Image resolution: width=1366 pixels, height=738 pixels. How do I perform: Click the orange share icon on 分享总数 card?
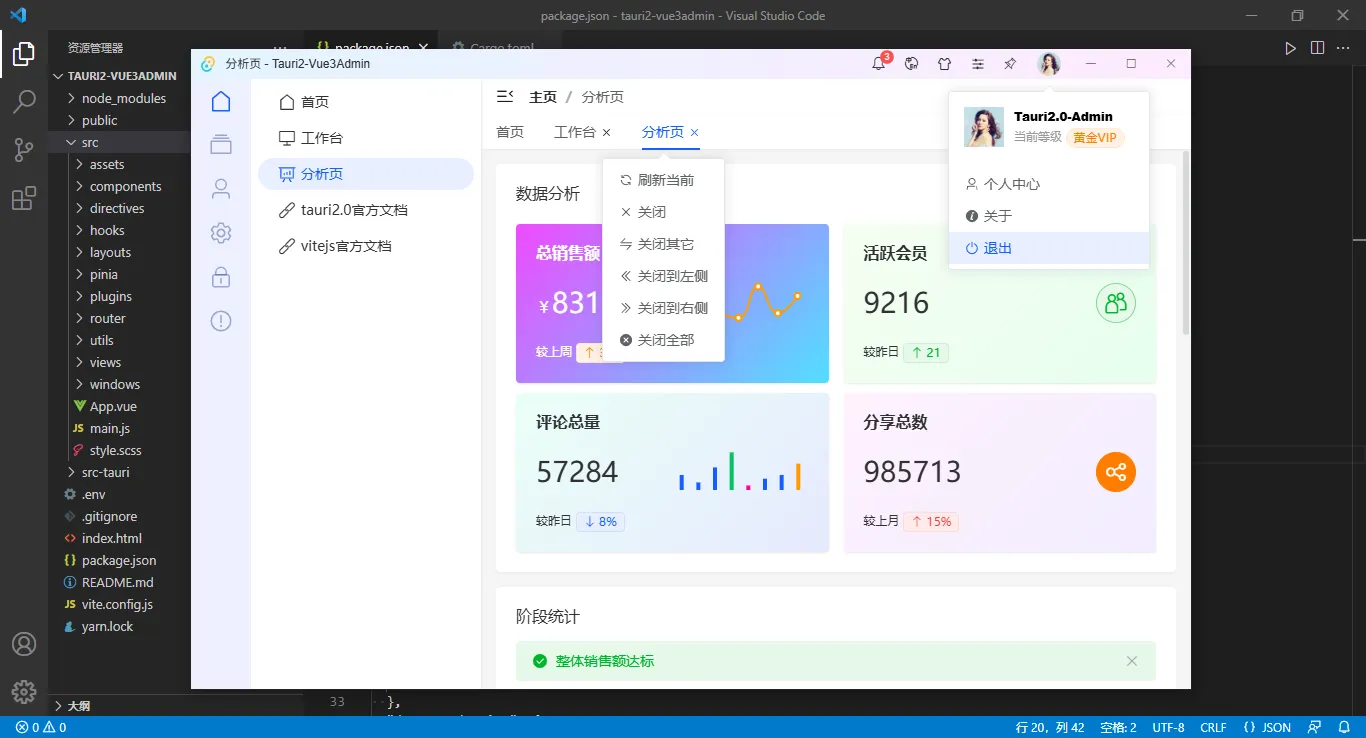pyautogui.click(x=1115, y=472)
